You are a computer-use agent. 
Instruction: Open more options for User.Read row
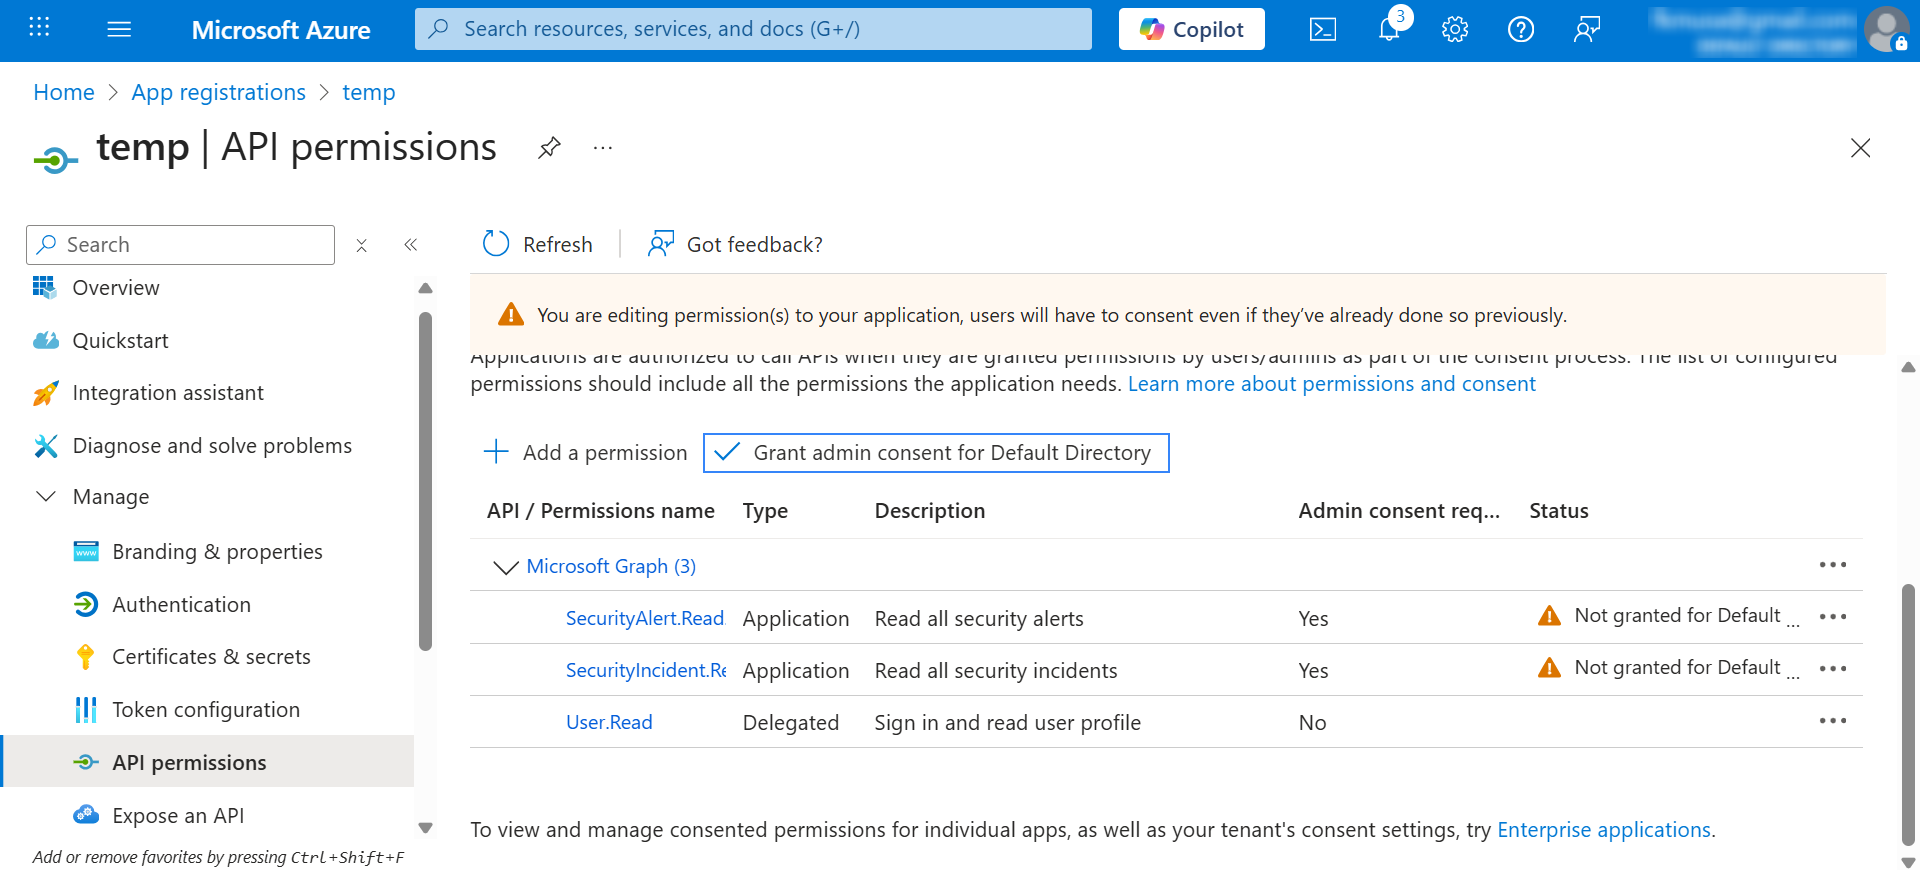point(1832,721)
